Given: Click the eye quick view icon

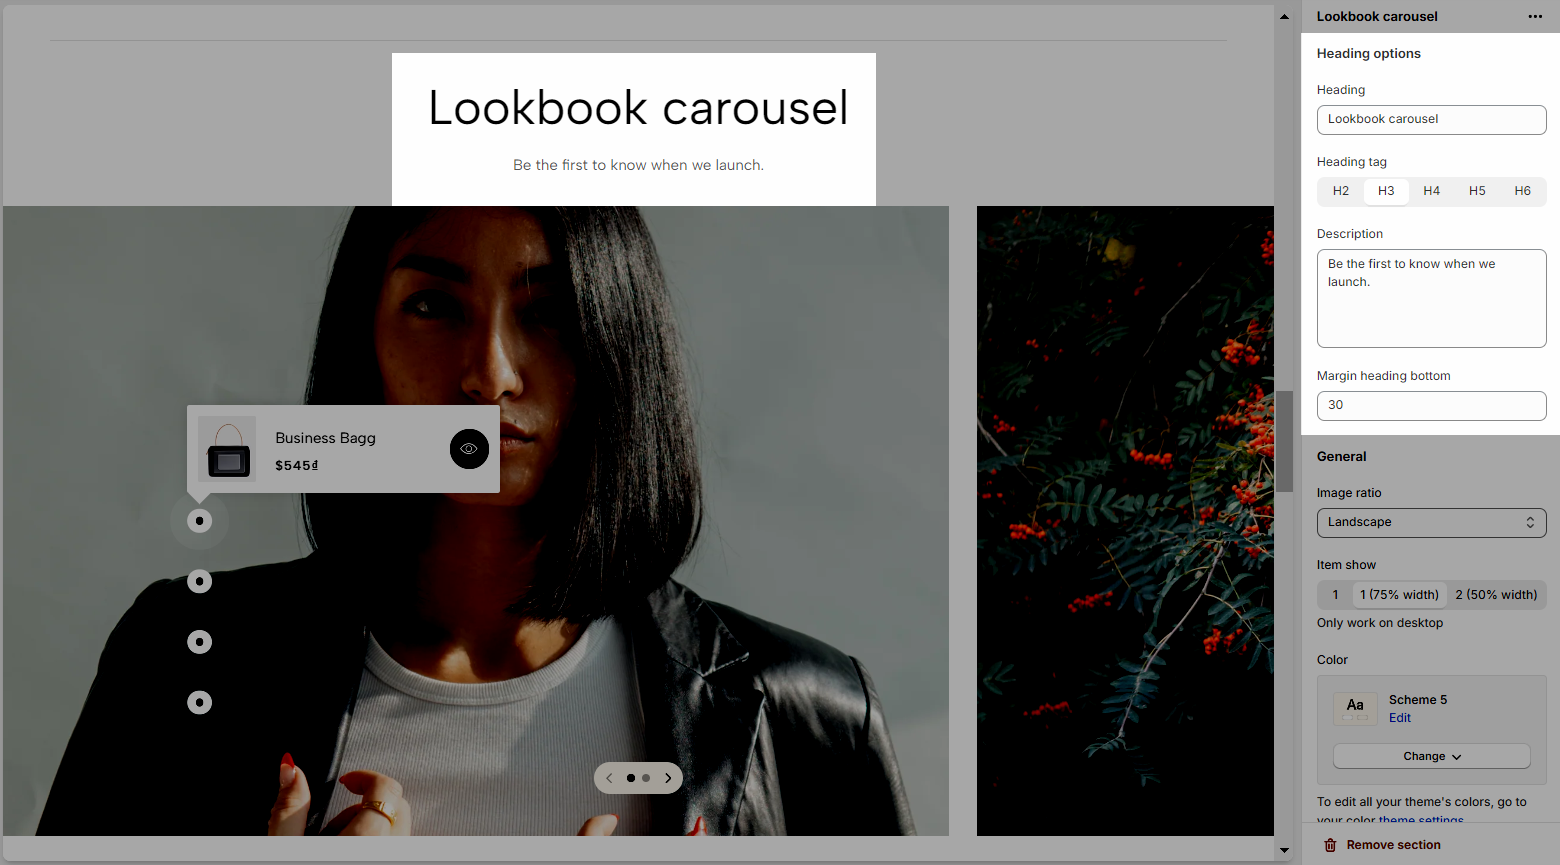Looking at the screenshot, I should tap(469, 449).
